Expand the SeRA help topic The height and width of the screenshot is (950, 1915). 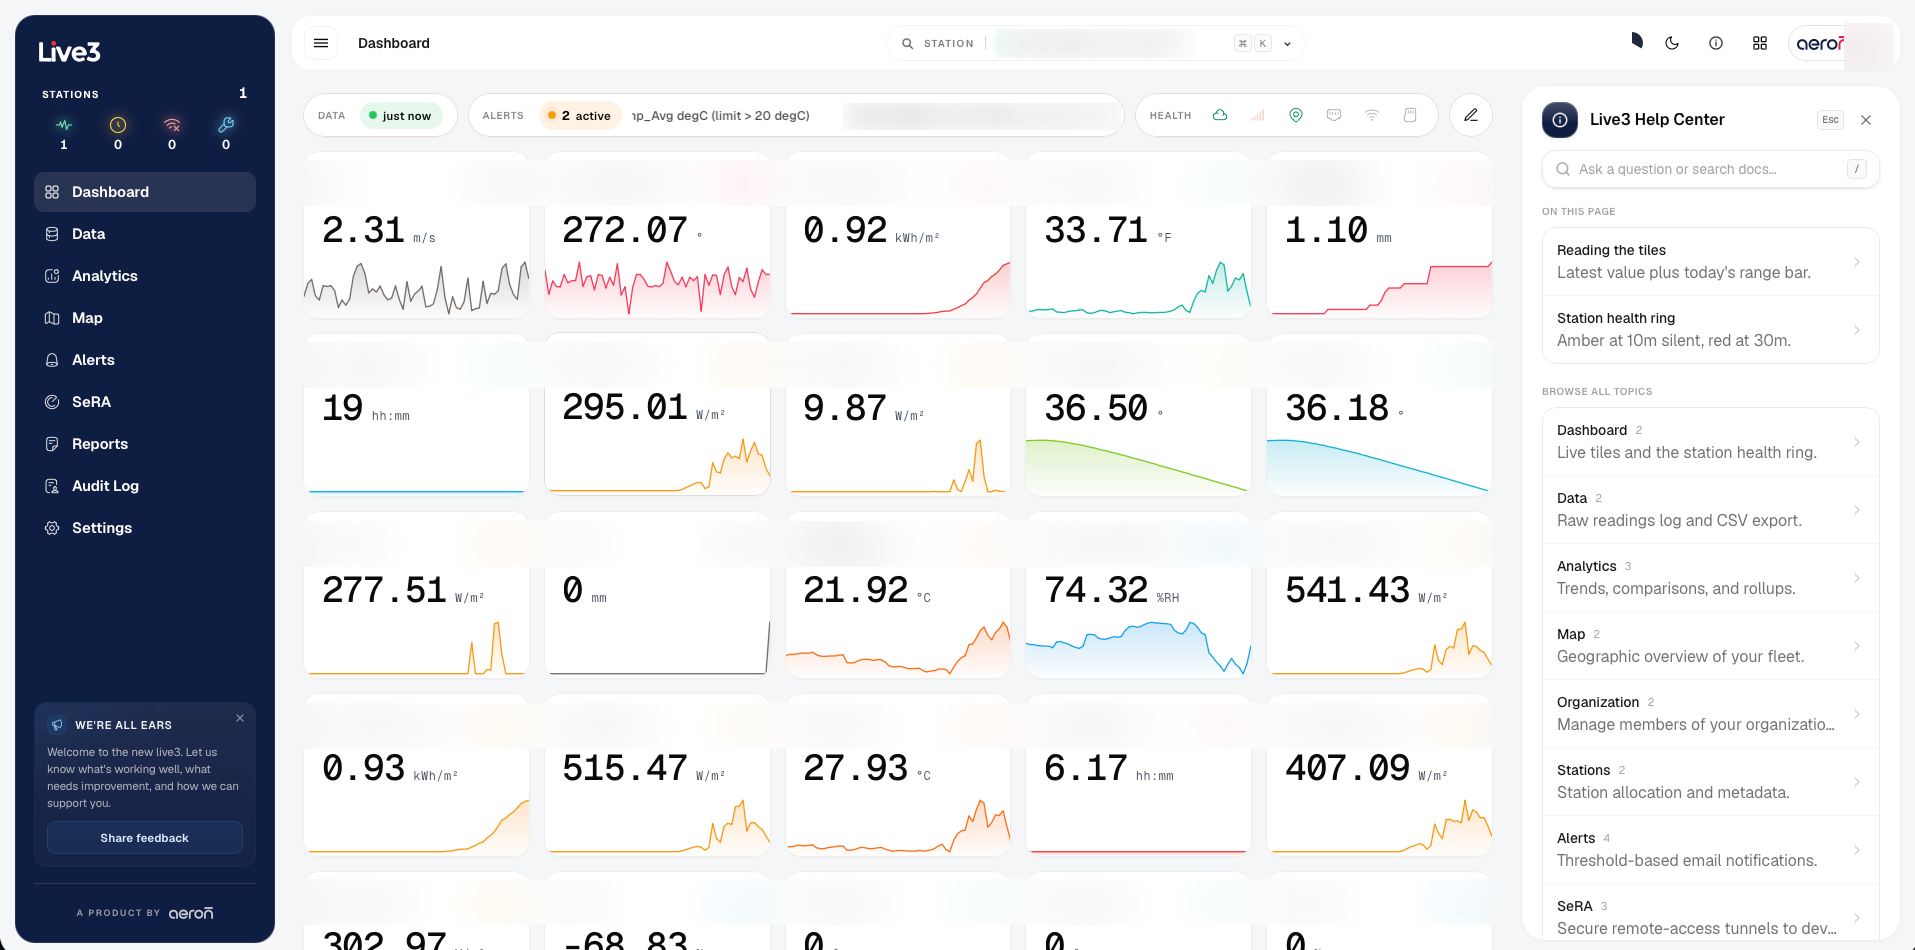point(1710,913)
